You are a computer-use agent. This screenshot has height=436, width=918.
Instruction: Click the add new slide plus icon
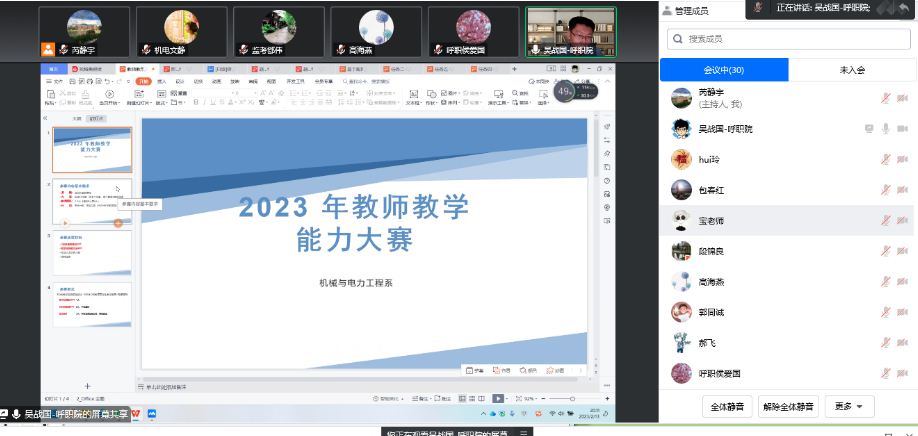(x=87, y=386)
